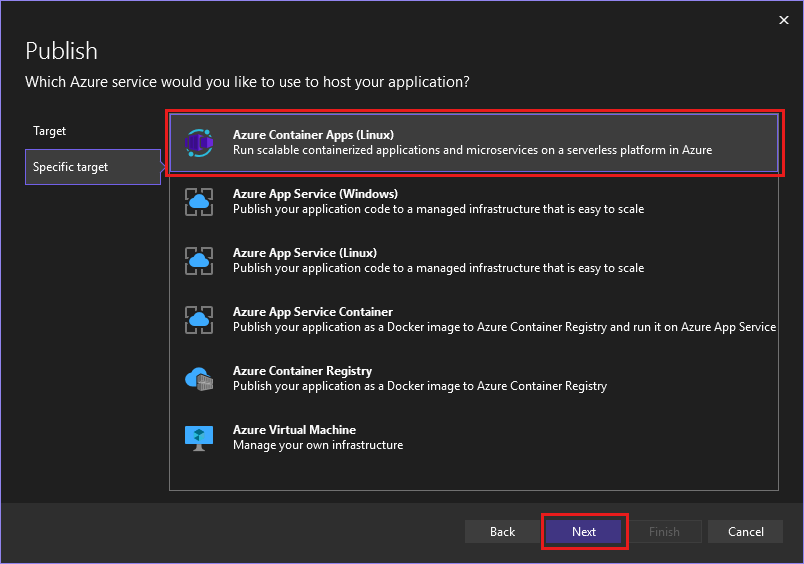Click the Azure App Service Container icon
This screenshot has width=804, height=564.
pyautogui.click(x=199, y=320)
